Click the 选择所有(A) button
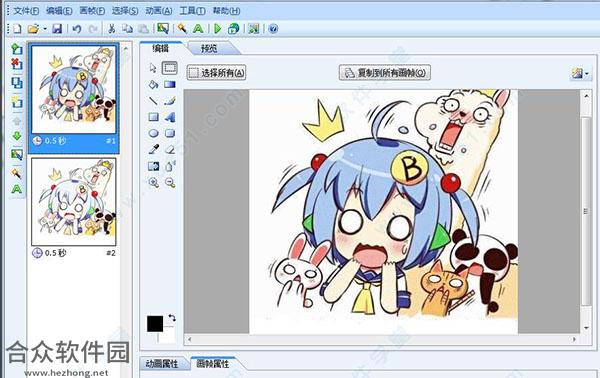 [x=216, y=73]
